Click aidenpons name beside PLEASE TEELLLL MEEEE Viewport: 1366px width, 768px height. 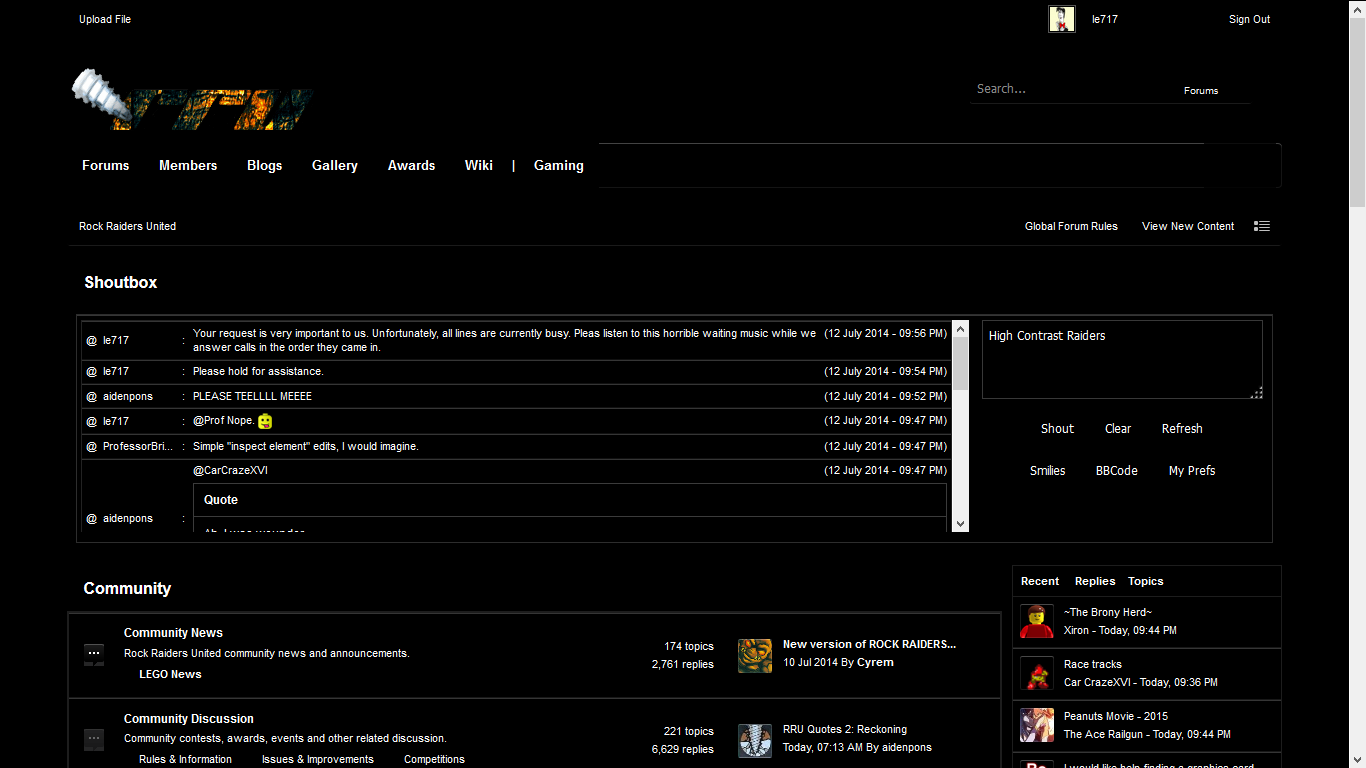128,397
